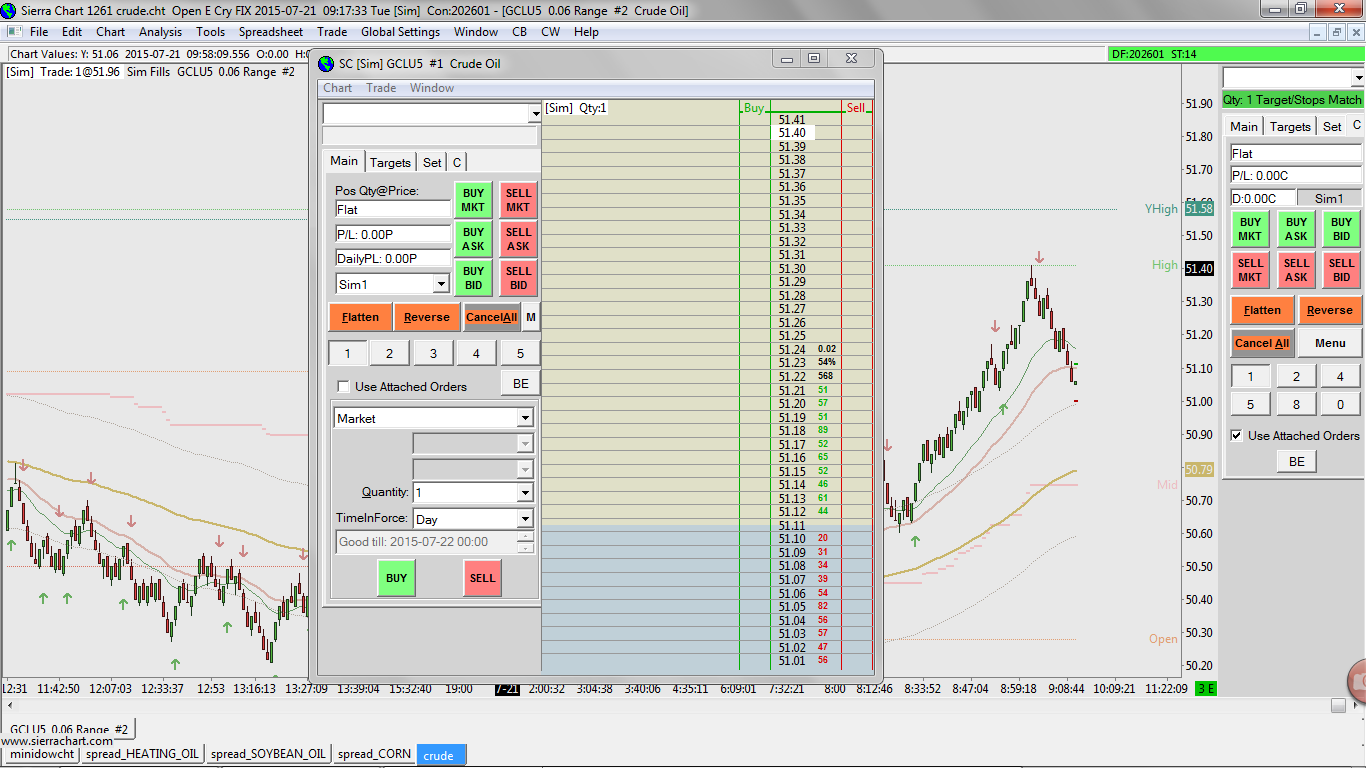Viewport: 1366px width, 768px height.
Task: Click the green 3 E indicator box
Action: tap(1206, 688)
